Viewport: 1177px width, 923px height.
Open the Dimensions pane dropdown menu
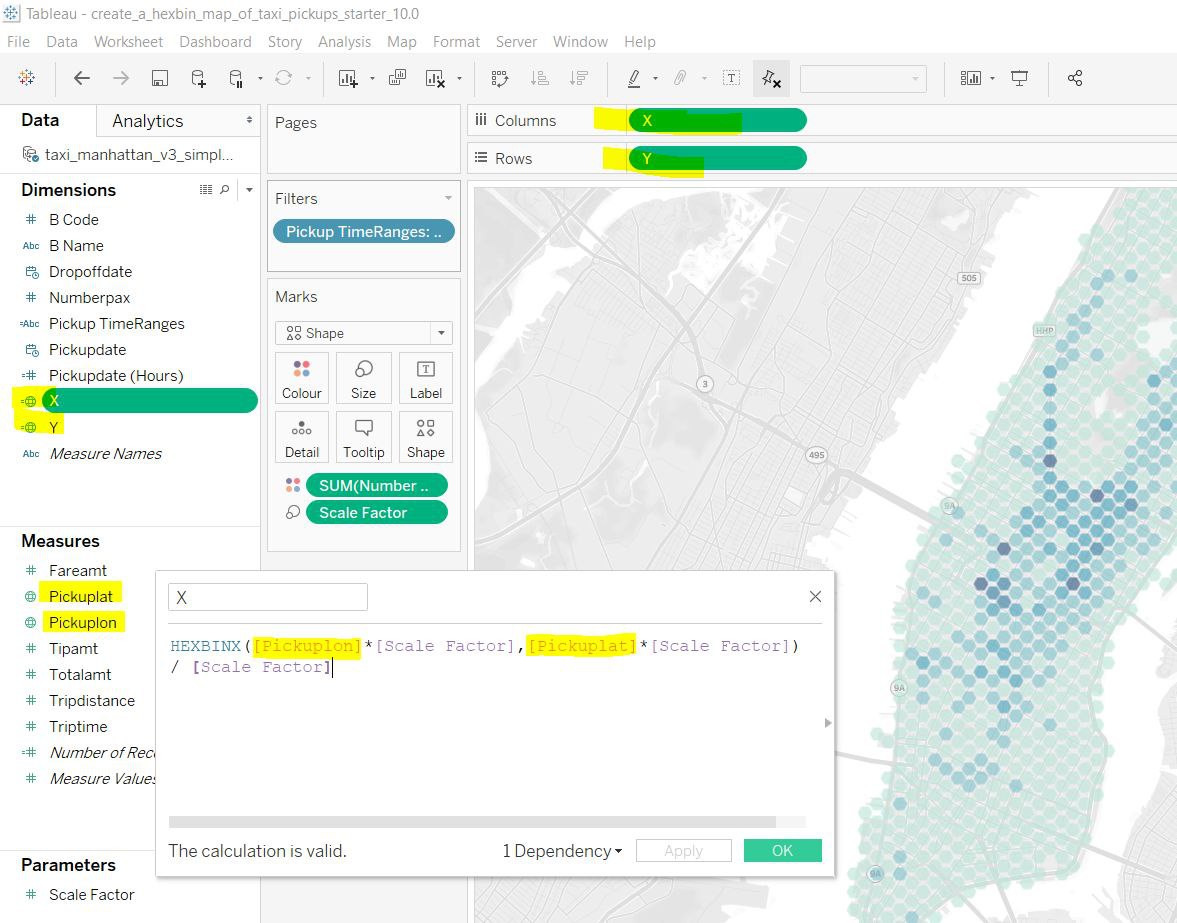click(x=249, y=190)
